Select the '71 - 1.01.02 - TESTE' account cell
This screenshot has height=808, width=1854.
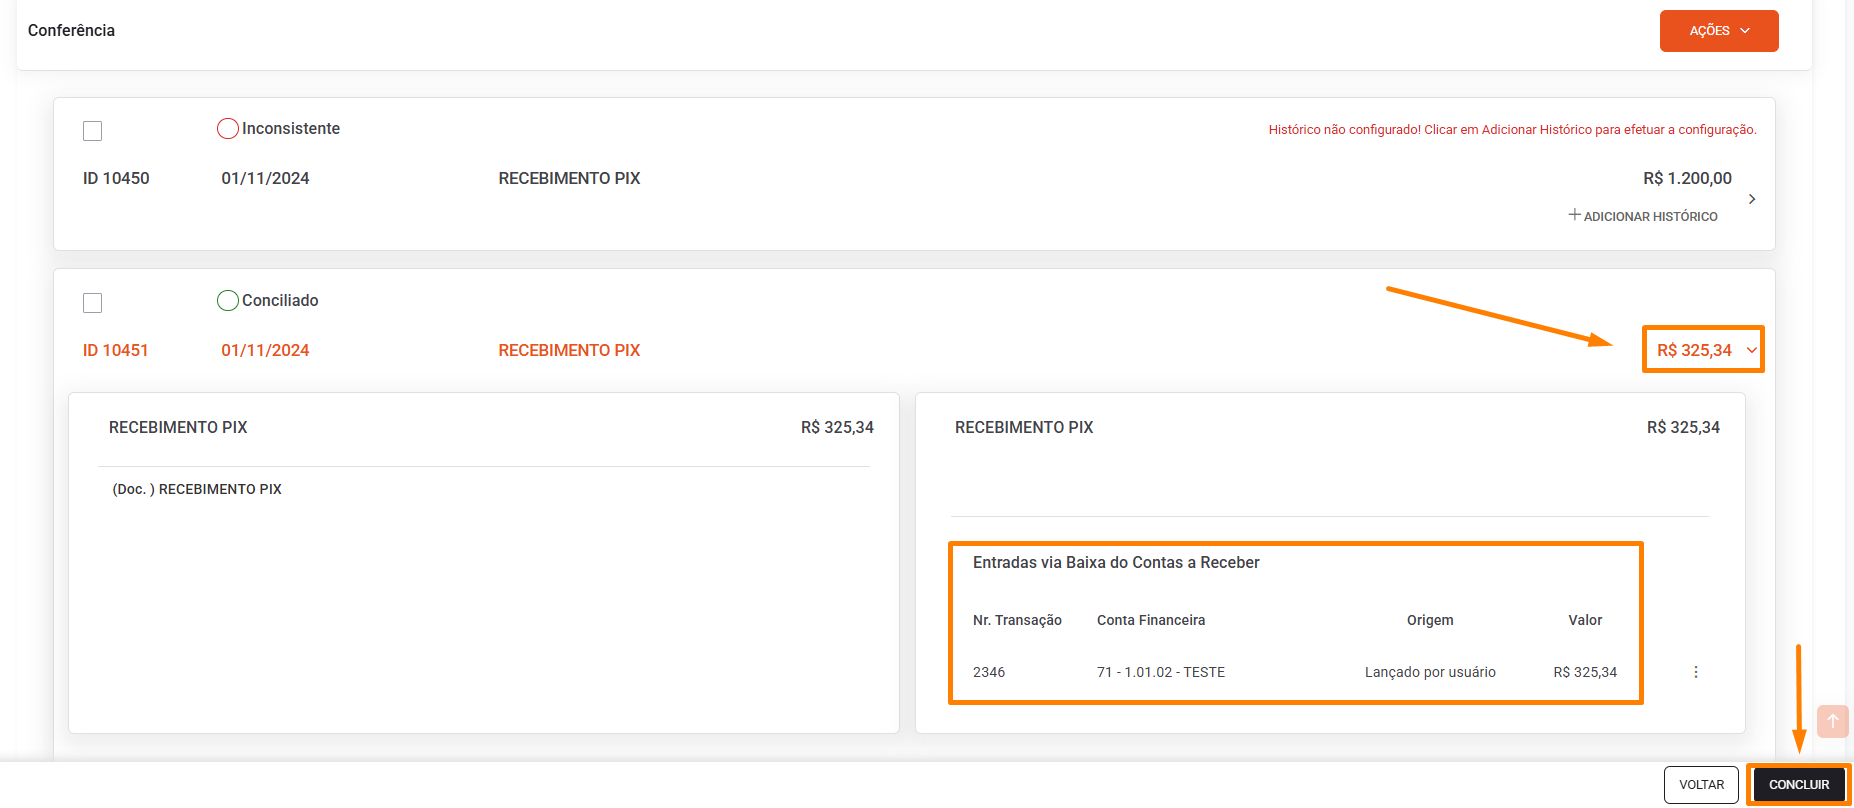coord(1160,672)
